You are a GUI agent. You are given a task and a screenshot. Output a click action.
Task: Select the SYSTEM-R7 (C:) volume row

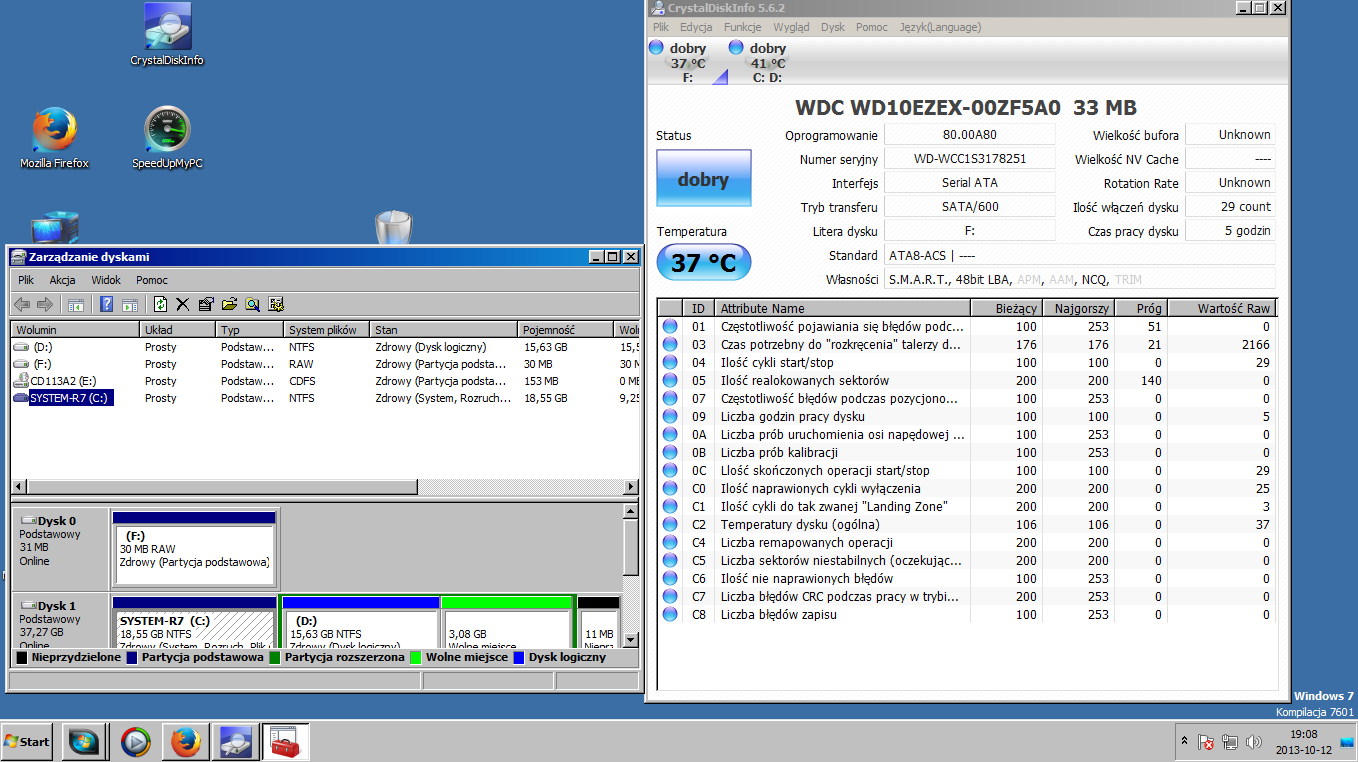(325, 398)
